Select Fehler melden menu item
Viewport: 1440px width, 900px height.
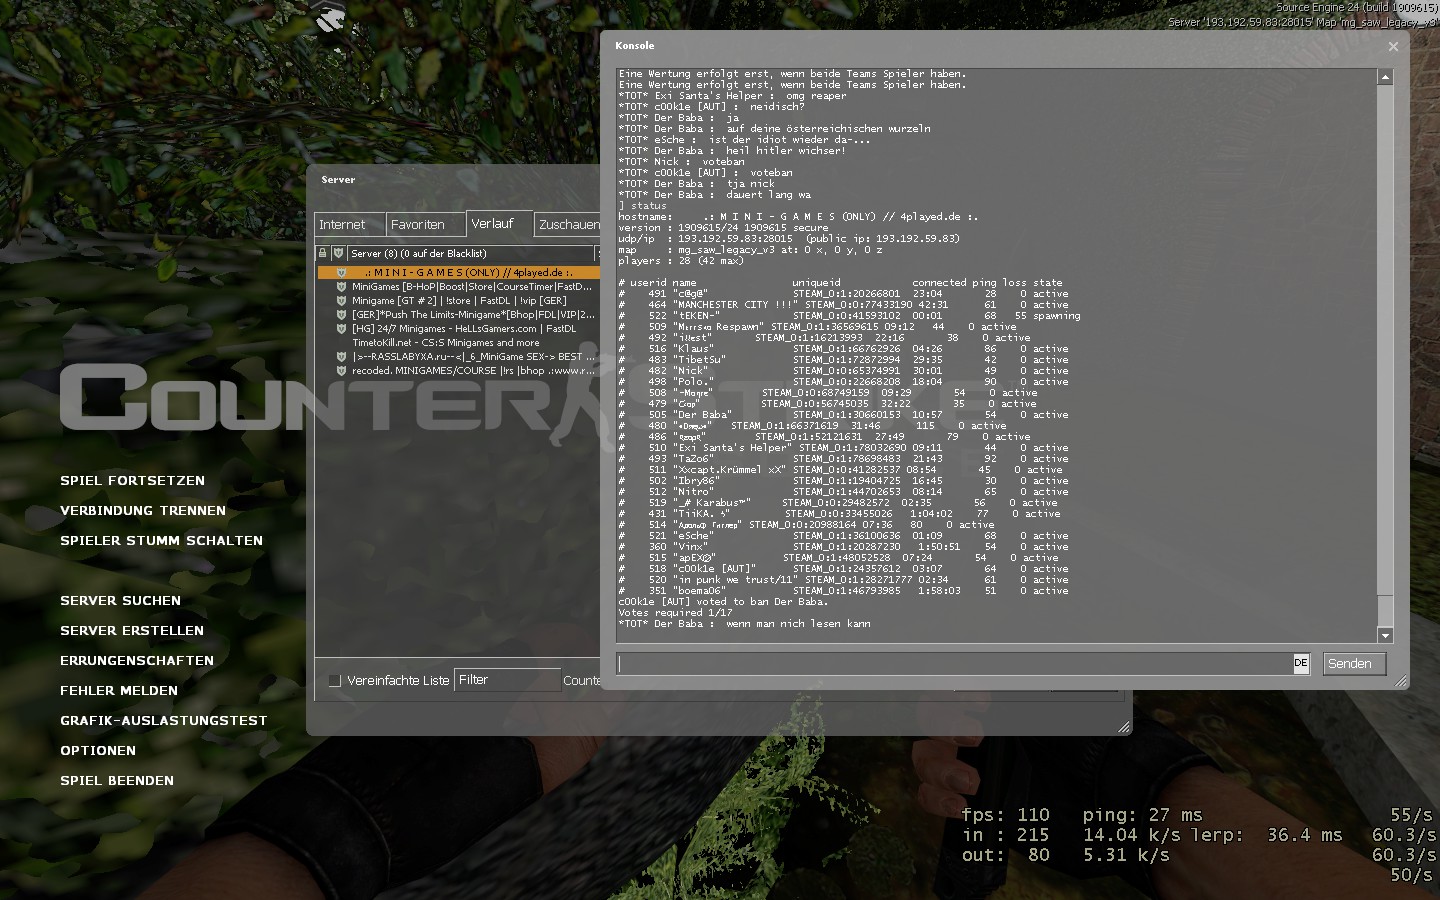[x=119, y=691]
